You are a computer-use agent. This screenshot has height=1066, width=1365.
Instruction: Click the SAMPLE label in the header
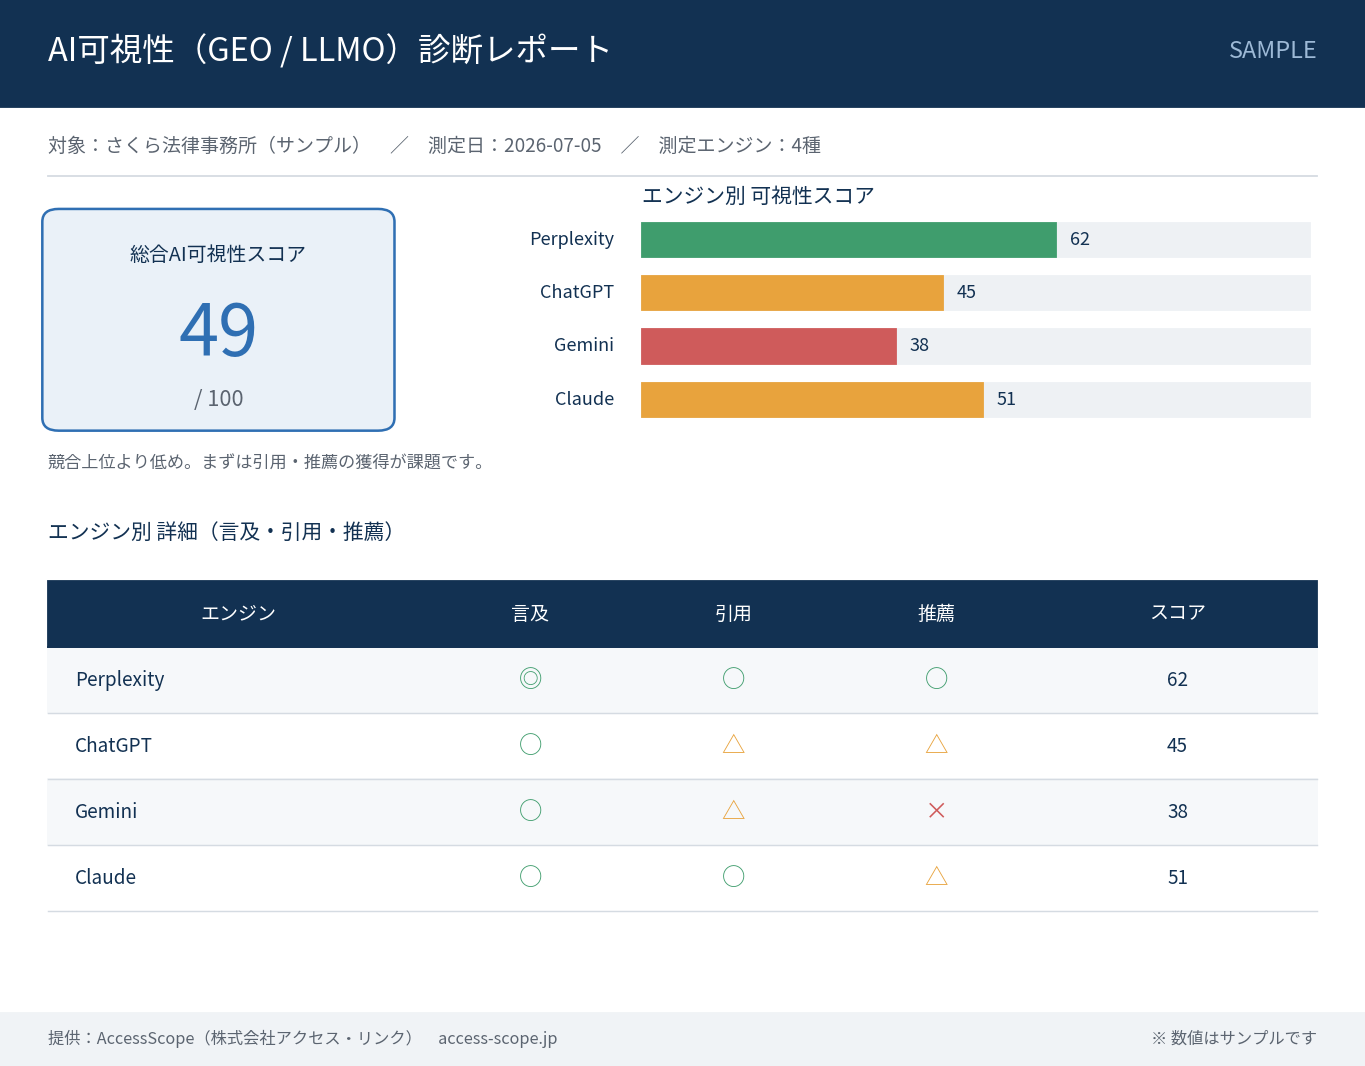click(1273, 50)
